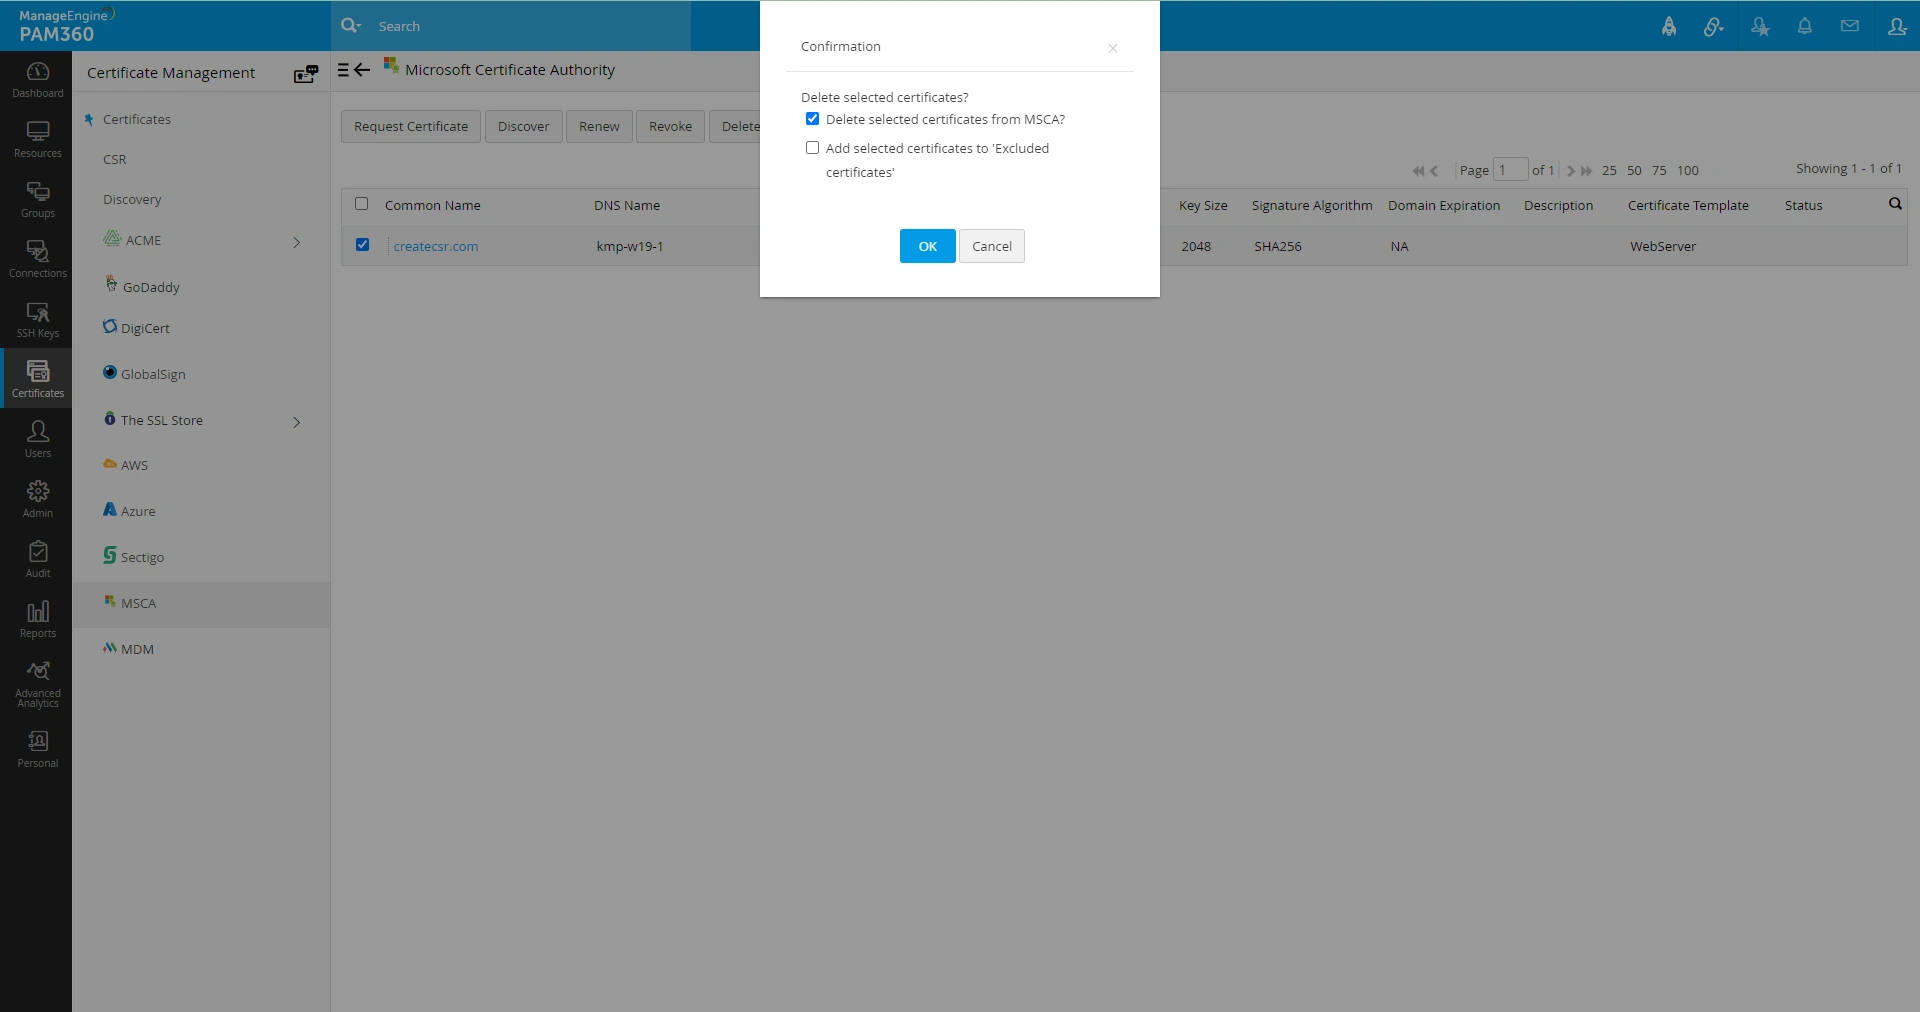Click the search magnifier dropdown icon
Screen dimensions: 1920x1012
[x=350, y=25]
